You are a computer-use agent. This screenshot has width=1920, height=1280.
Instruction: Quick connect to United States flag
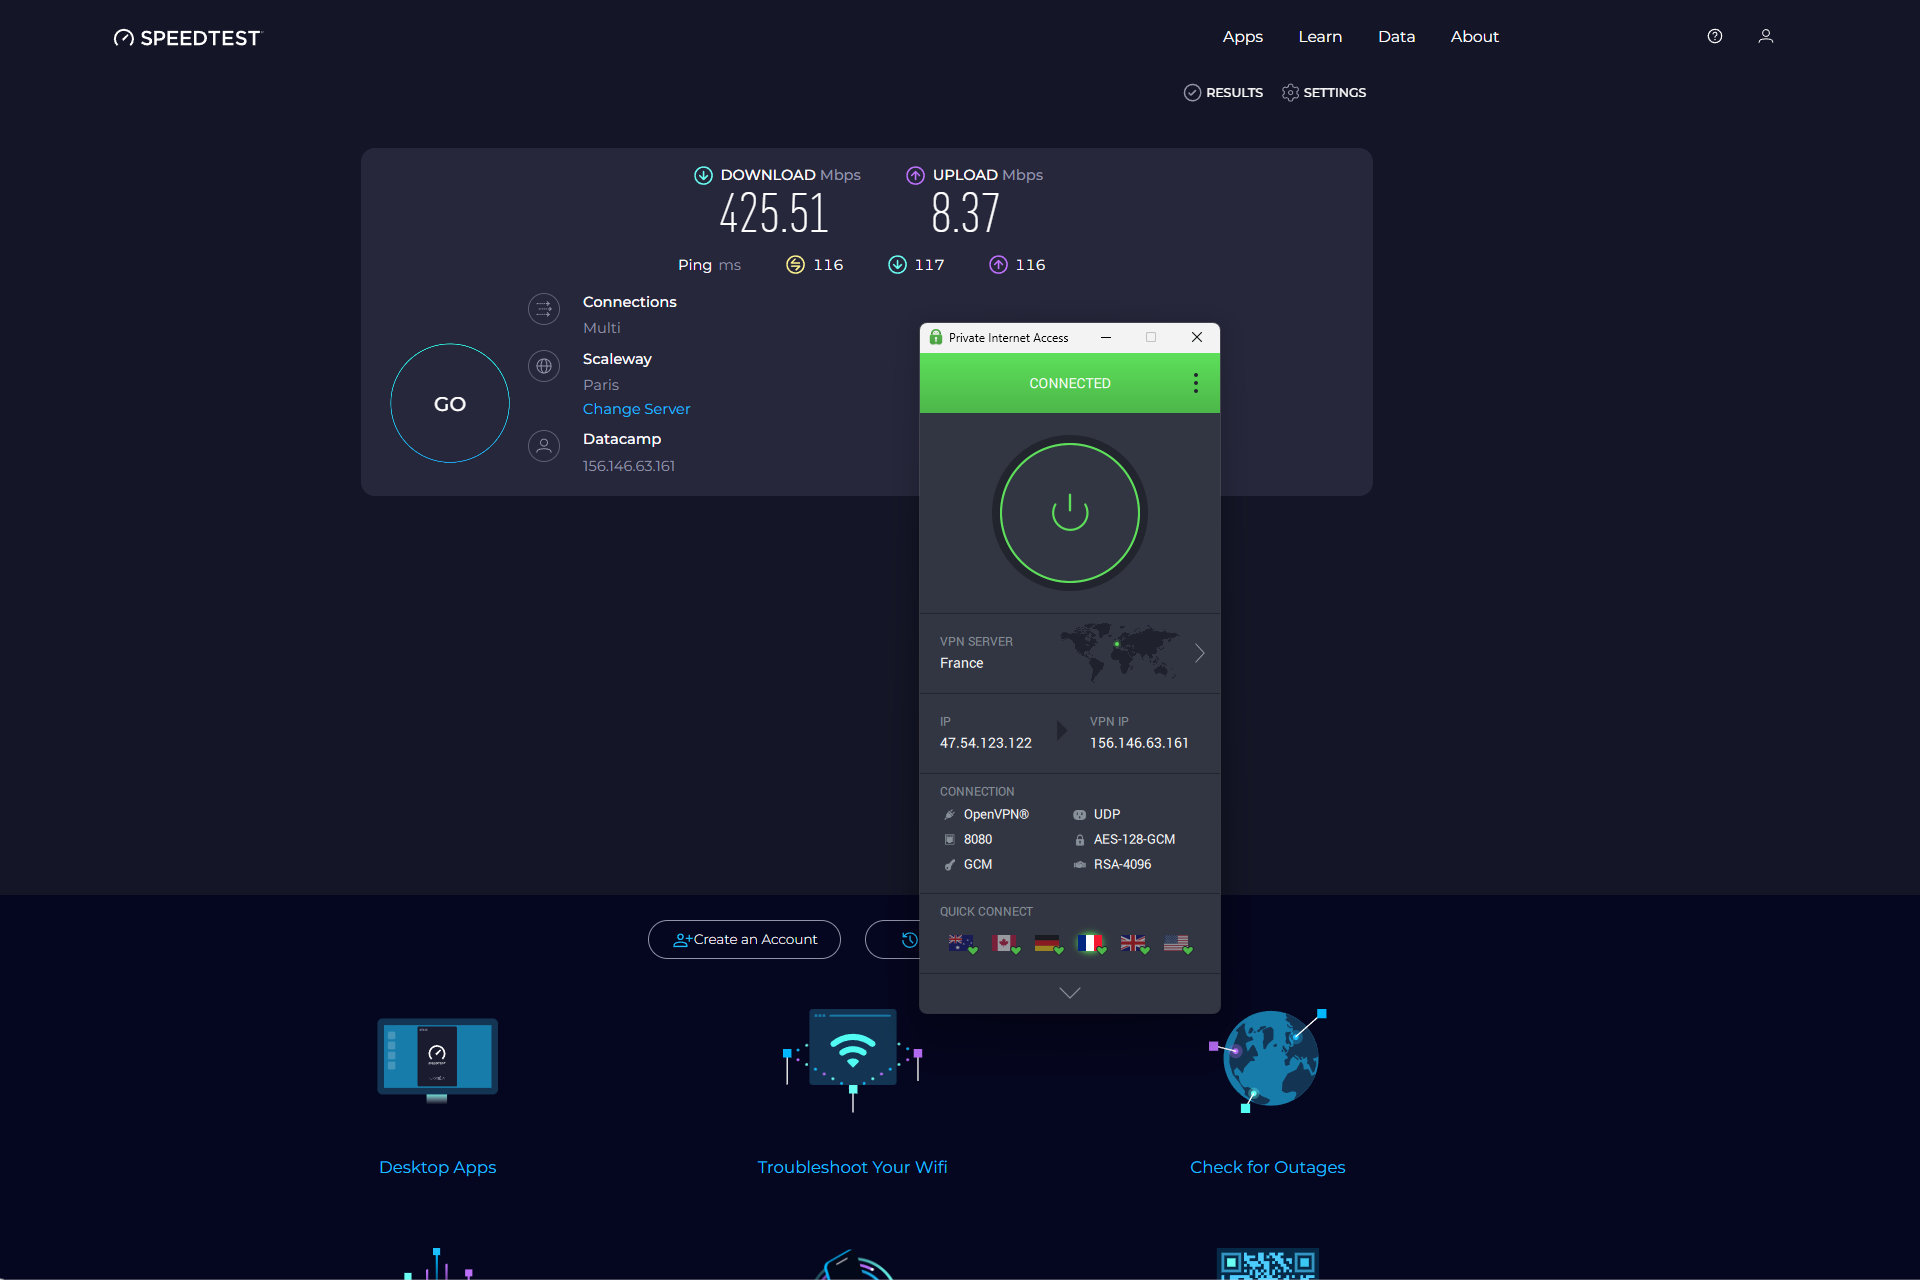pyautogui.click(x=1177, y=943)
